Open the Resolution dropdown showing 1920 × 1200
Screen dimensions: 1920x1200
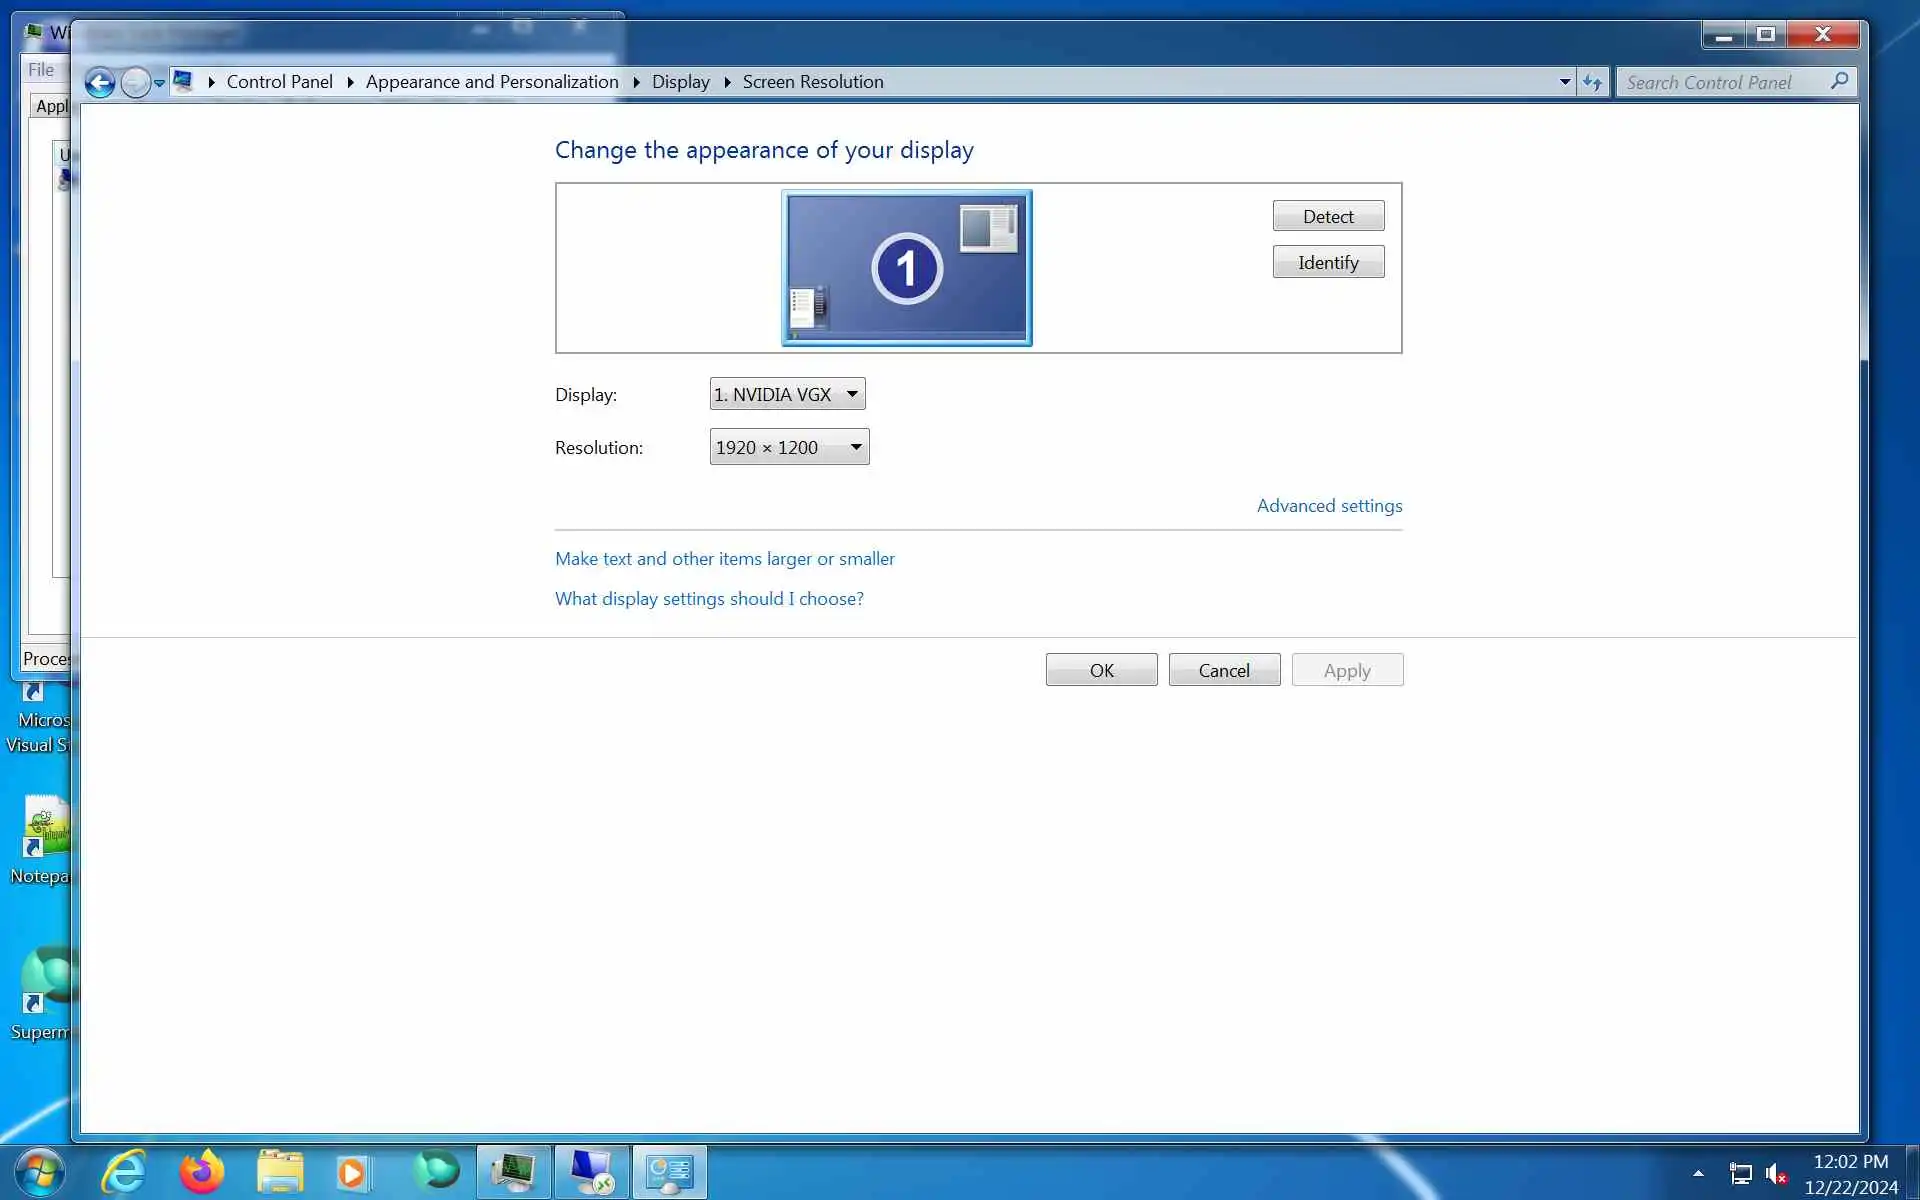click(789, 447)
